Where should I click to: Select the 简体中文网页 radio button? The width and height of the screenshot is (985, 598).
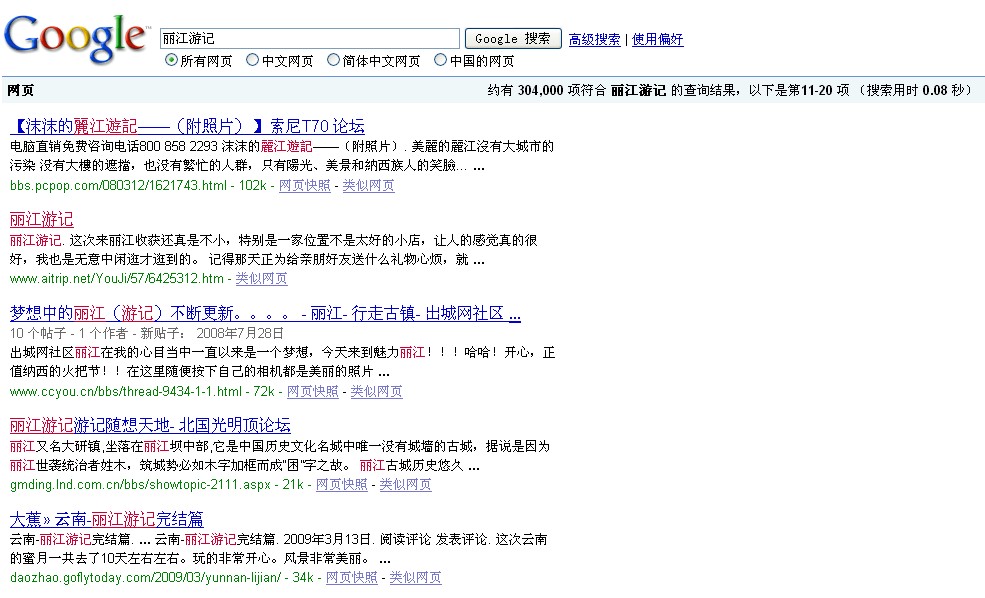334,60
